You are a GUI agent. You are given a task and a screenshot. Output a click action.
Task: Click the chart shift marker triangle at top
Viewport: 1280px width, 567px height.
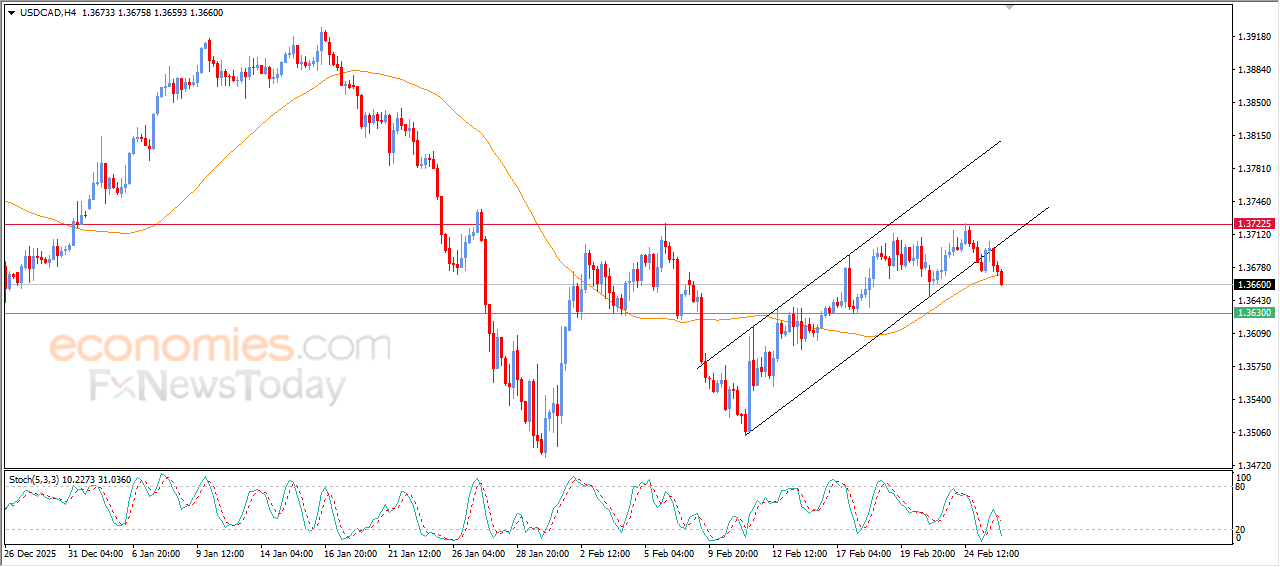coord(1011,8)
